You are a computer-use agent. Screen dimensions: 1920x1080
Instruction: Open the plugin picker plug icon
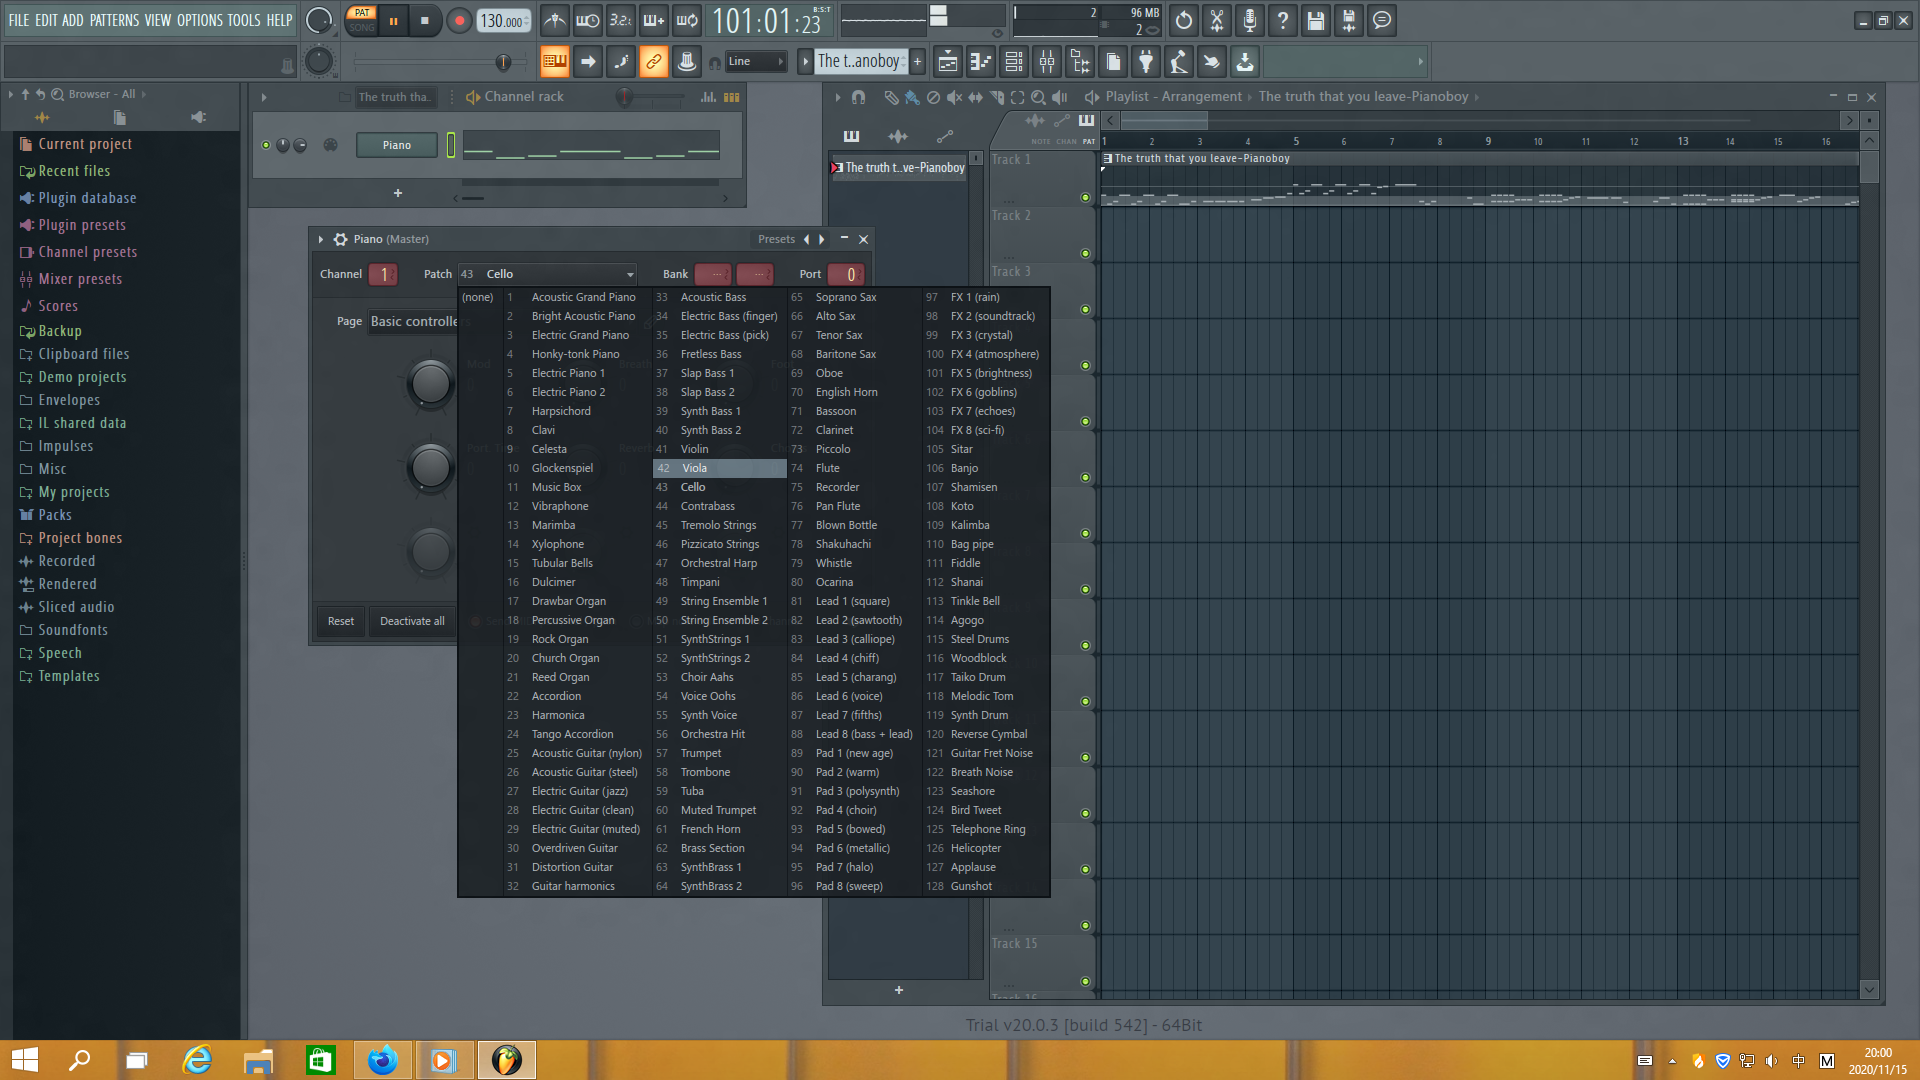(1146, 62)
